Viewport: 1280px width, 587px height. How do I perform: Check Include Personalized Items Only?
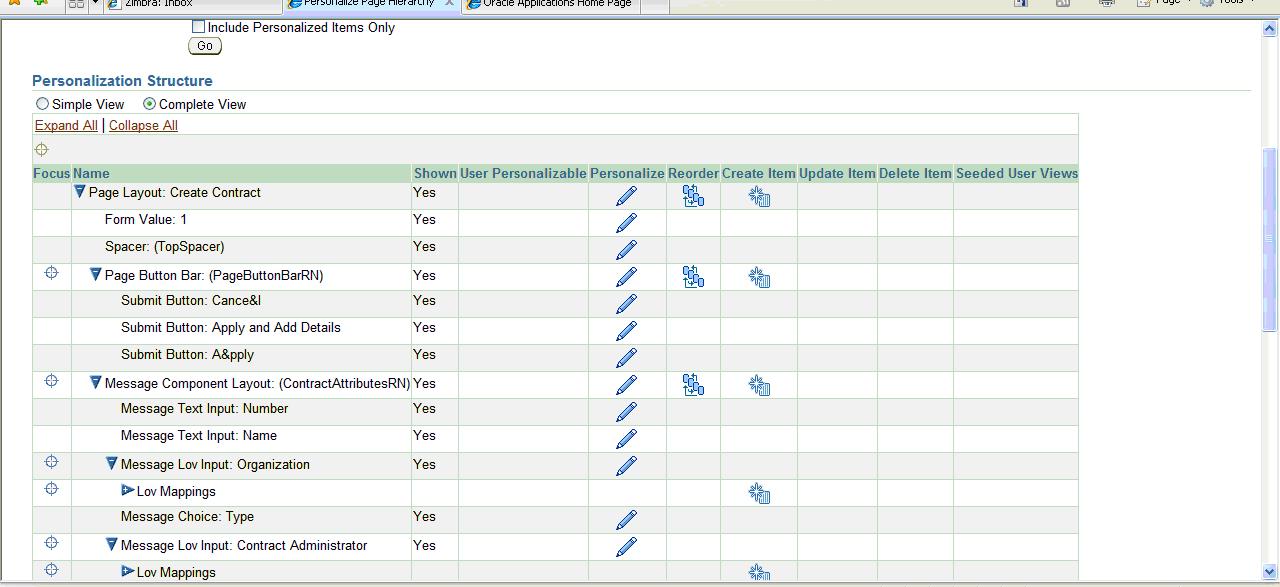pos(198,27)
